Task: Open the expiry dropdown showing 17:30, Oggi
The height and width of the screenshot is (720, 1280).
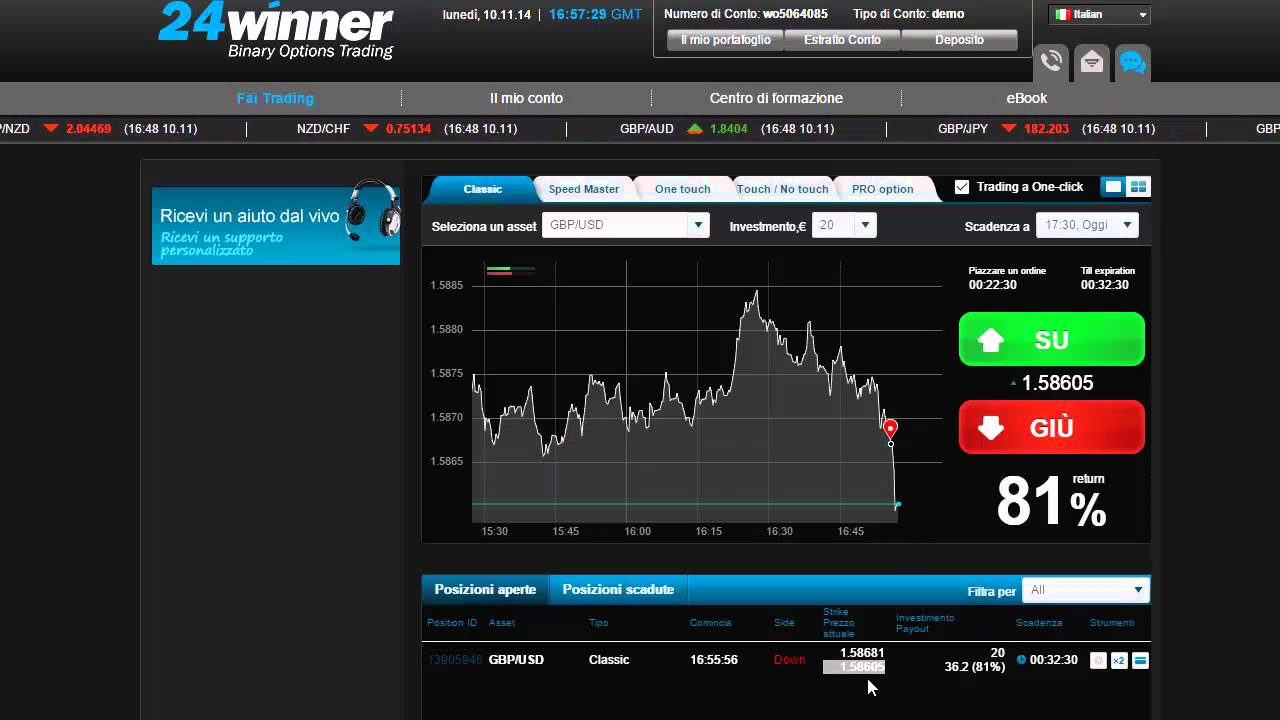Action: [x=1087, y=225]
